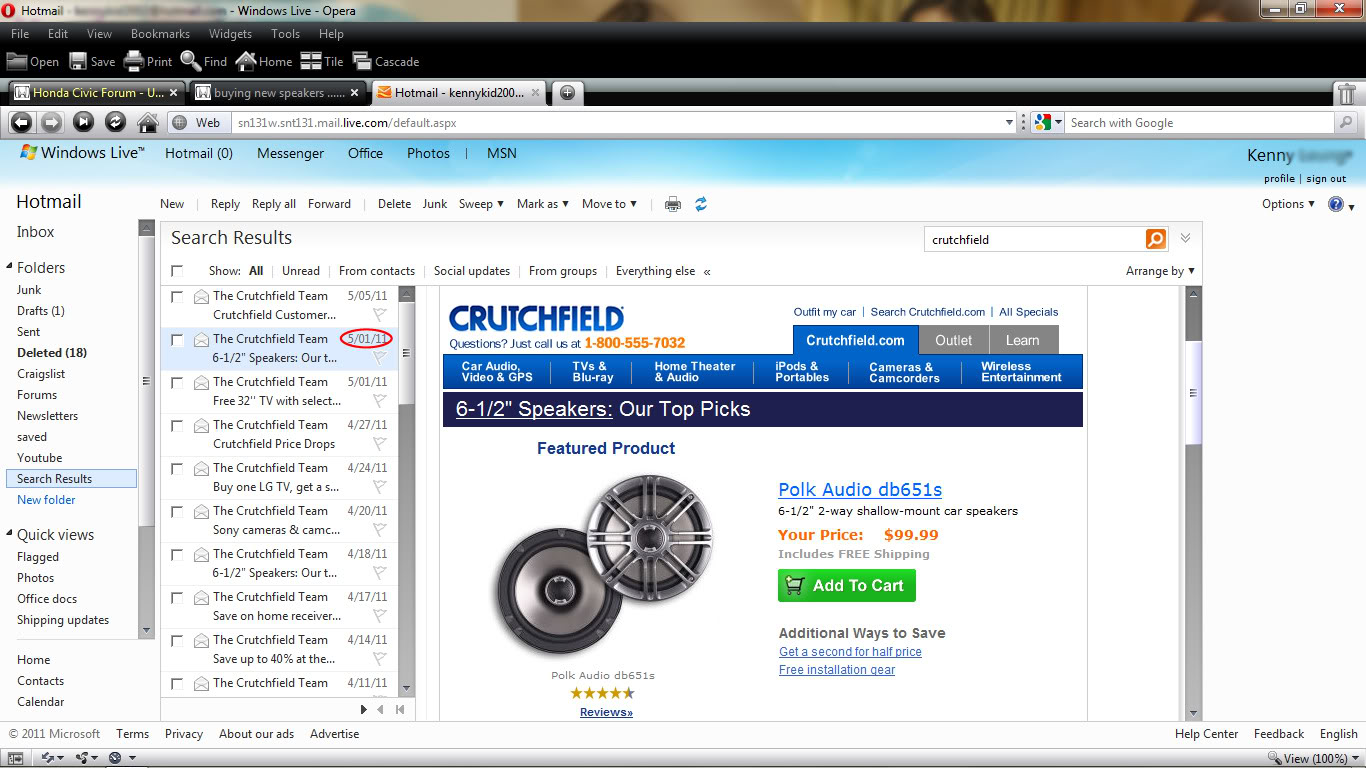Open the Sweep dropdown menu
Screen dimensions: 1366x768
[481, 204]
